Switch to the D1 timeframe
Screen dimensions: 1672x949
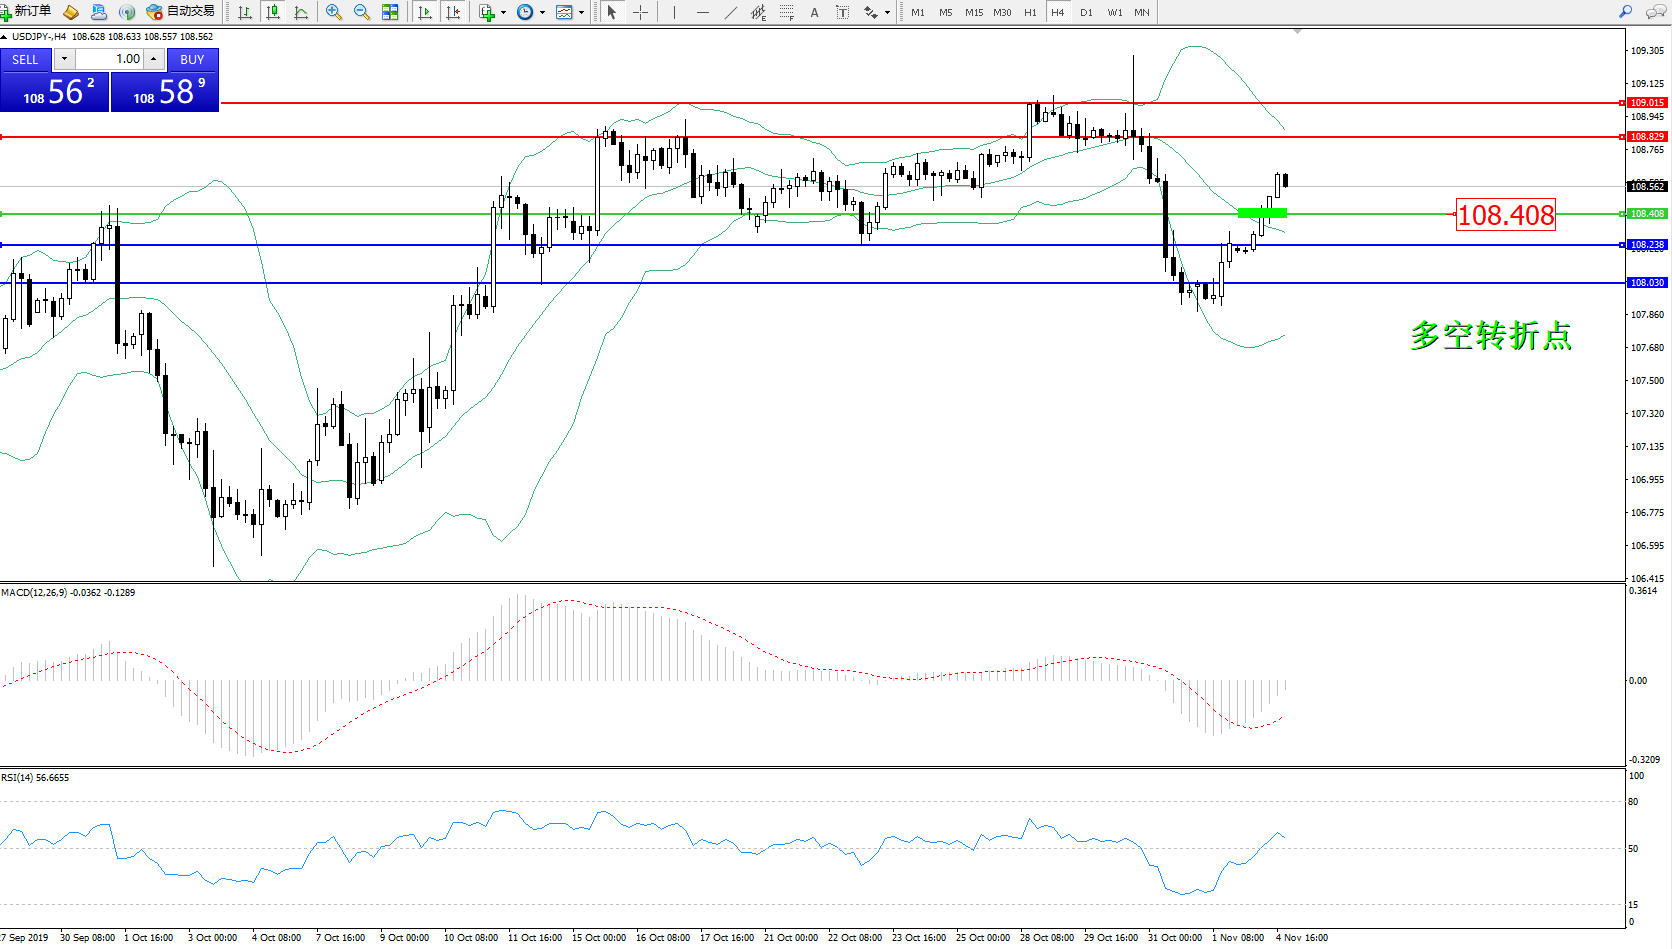point(1086,12)
